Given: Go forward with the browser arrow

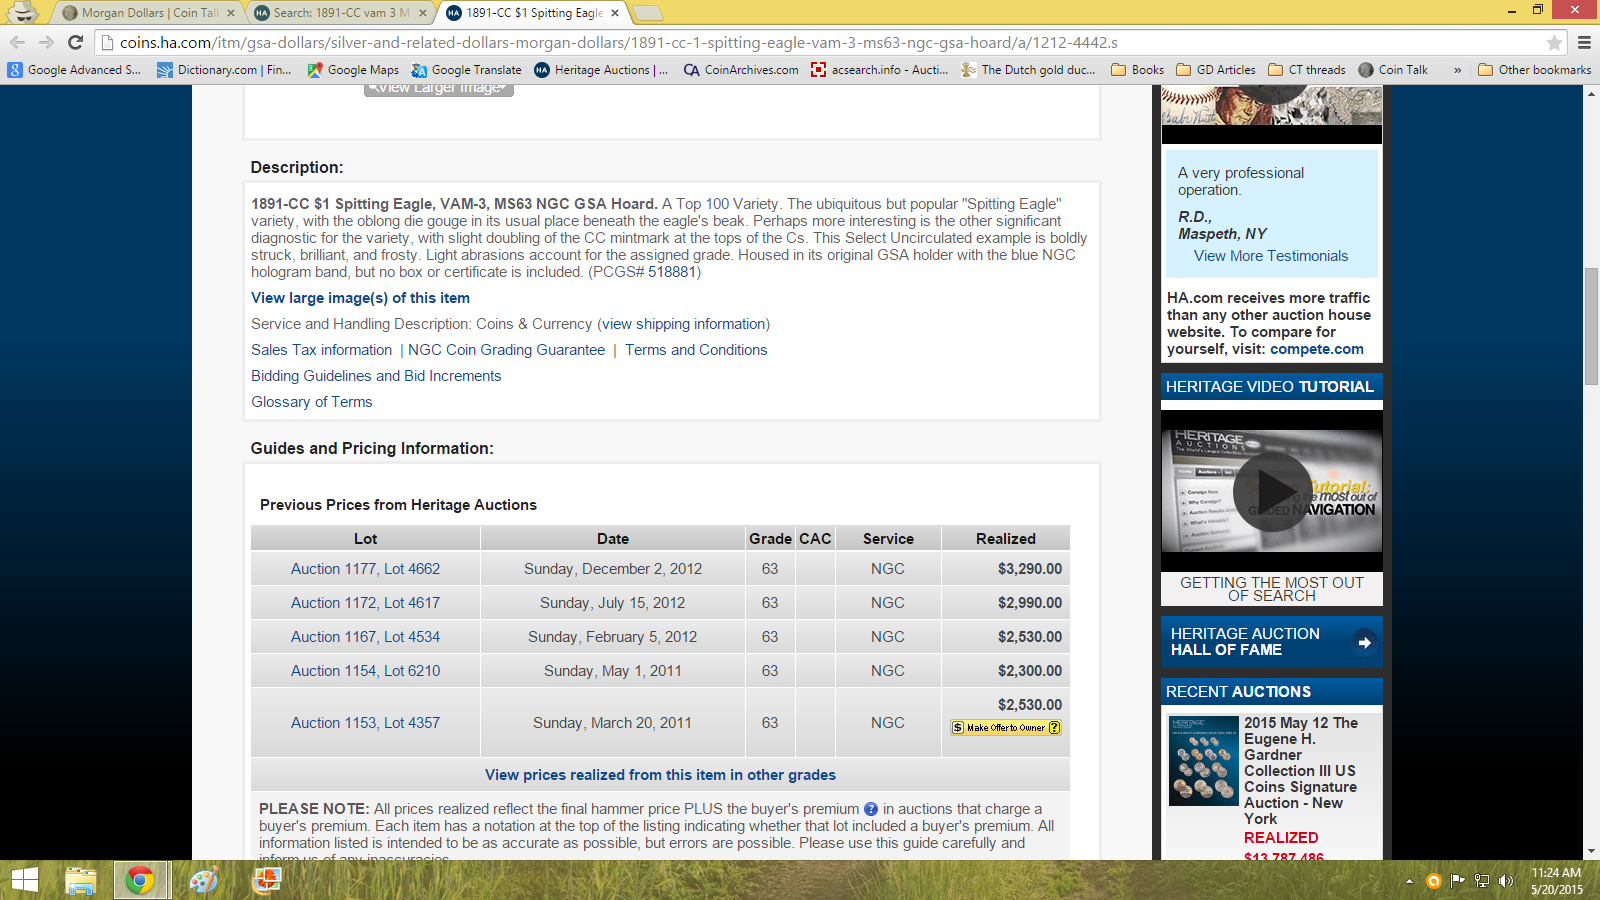Looking at the screenshot, I should 46,42.
